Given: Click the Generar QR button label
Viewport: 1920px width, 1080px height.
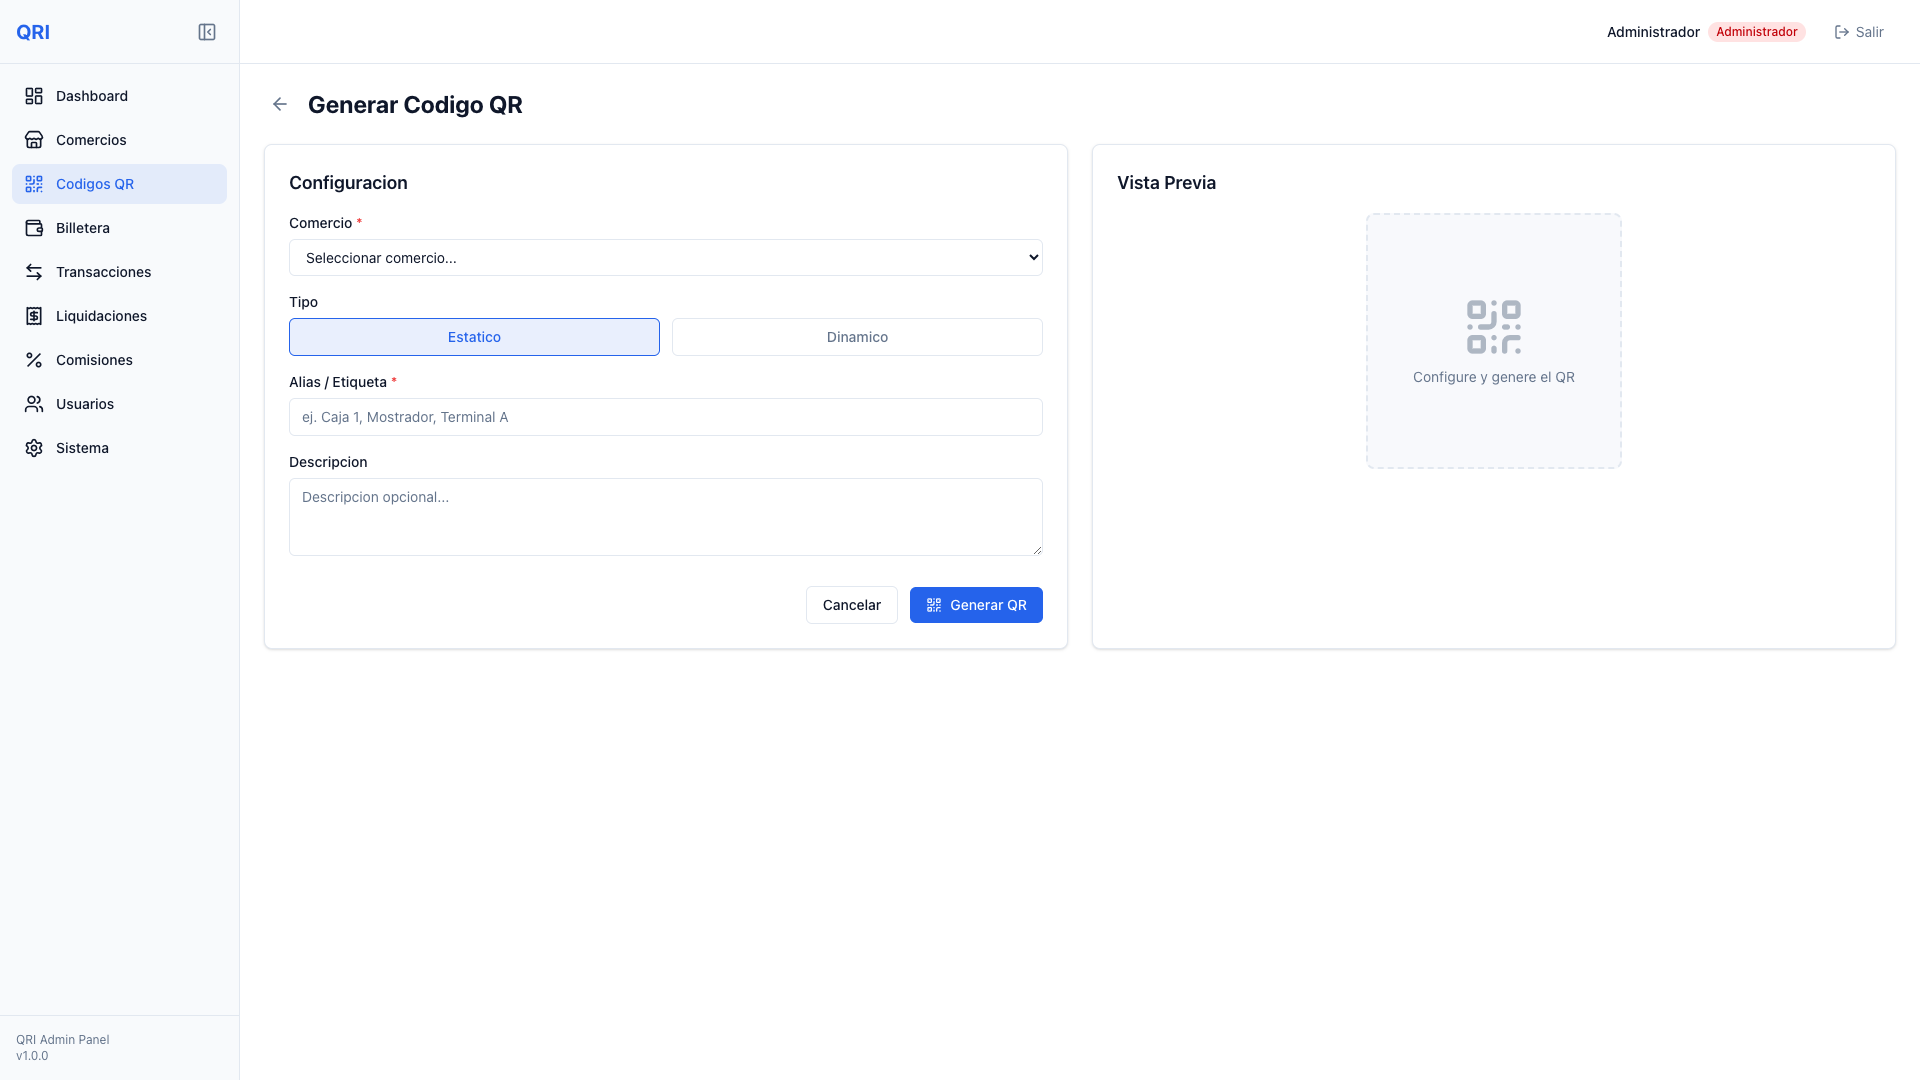Looking at the screenshot, I should (988, 605).
